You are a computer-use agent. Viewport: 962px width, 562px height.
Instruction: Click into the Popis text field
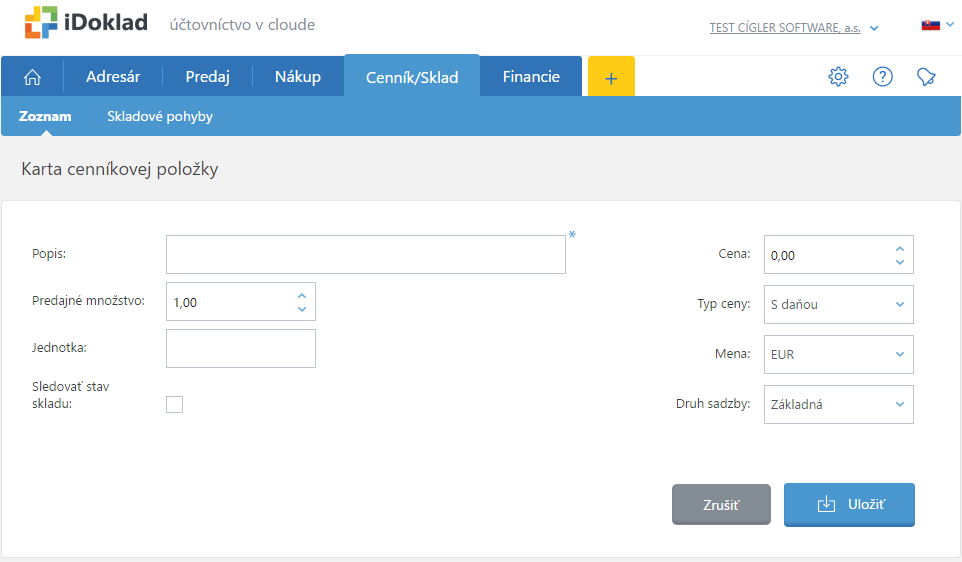tap(366, 254)
